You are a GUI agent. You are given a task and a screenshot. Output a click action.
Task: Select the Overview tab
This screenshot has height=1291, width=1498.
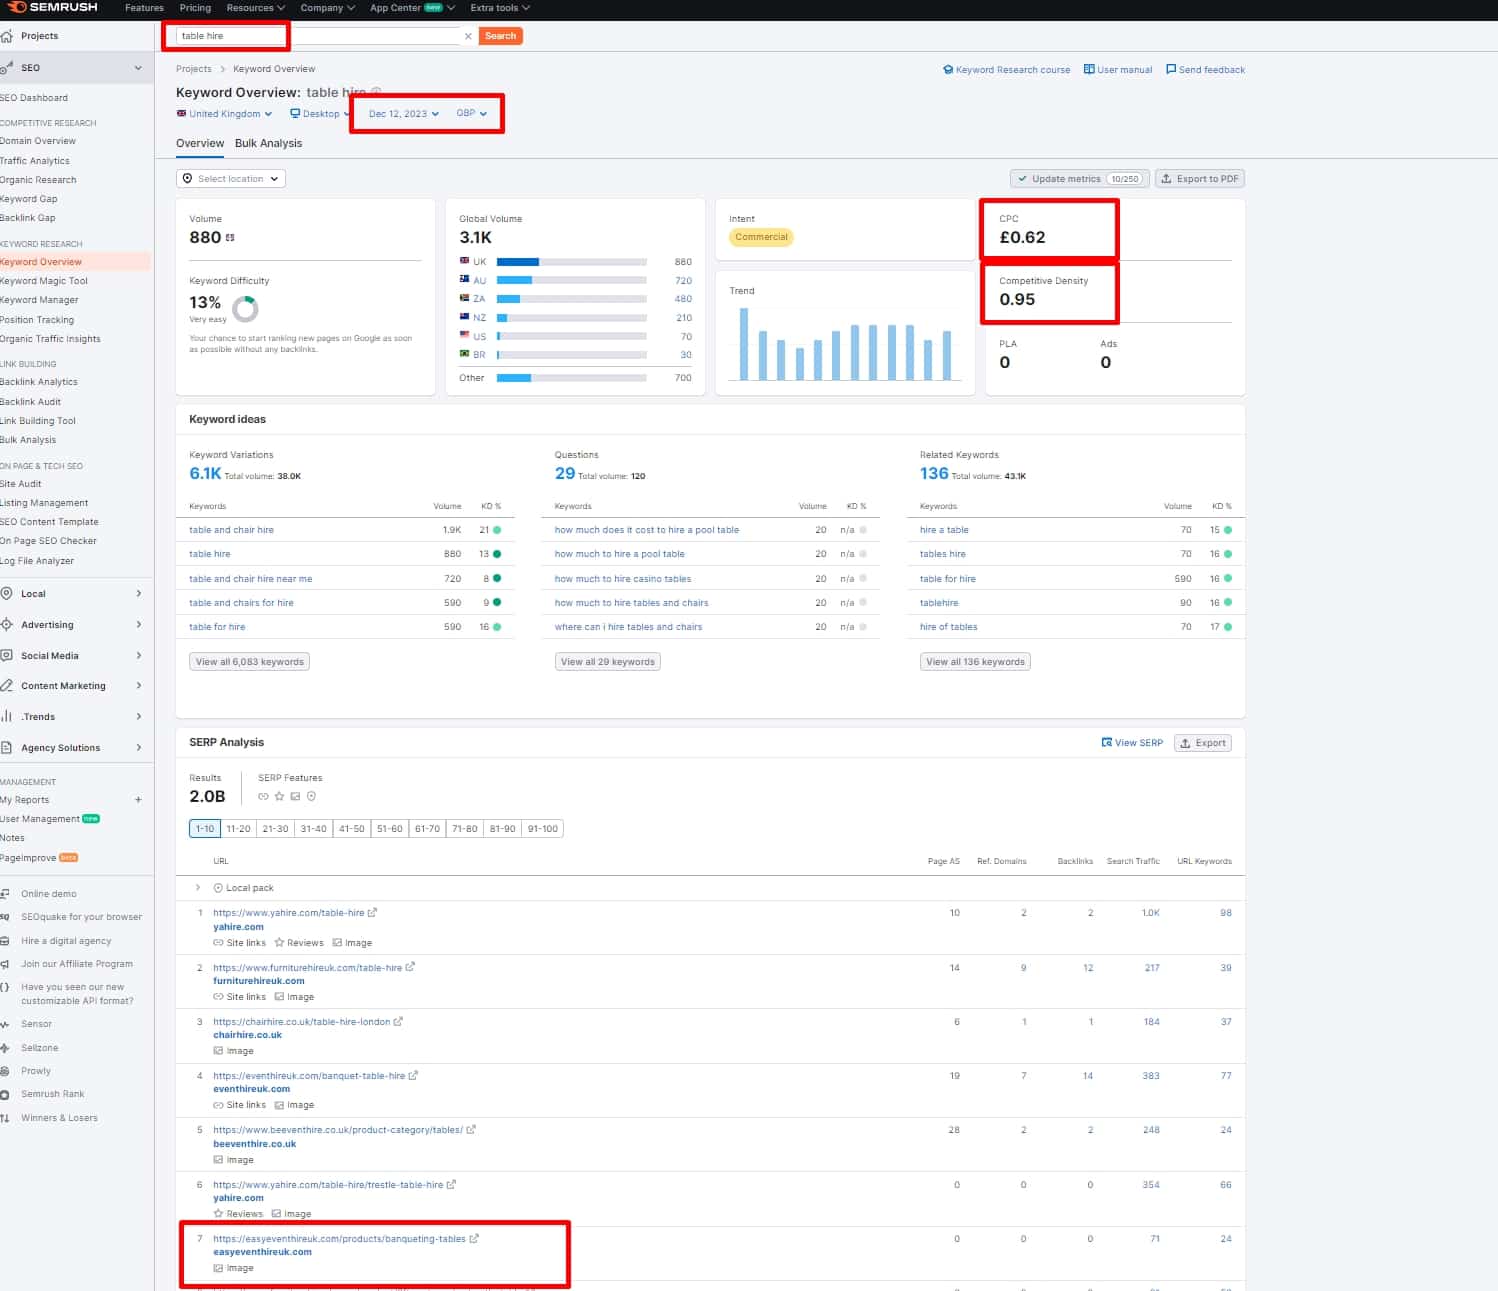pos(200,143)
